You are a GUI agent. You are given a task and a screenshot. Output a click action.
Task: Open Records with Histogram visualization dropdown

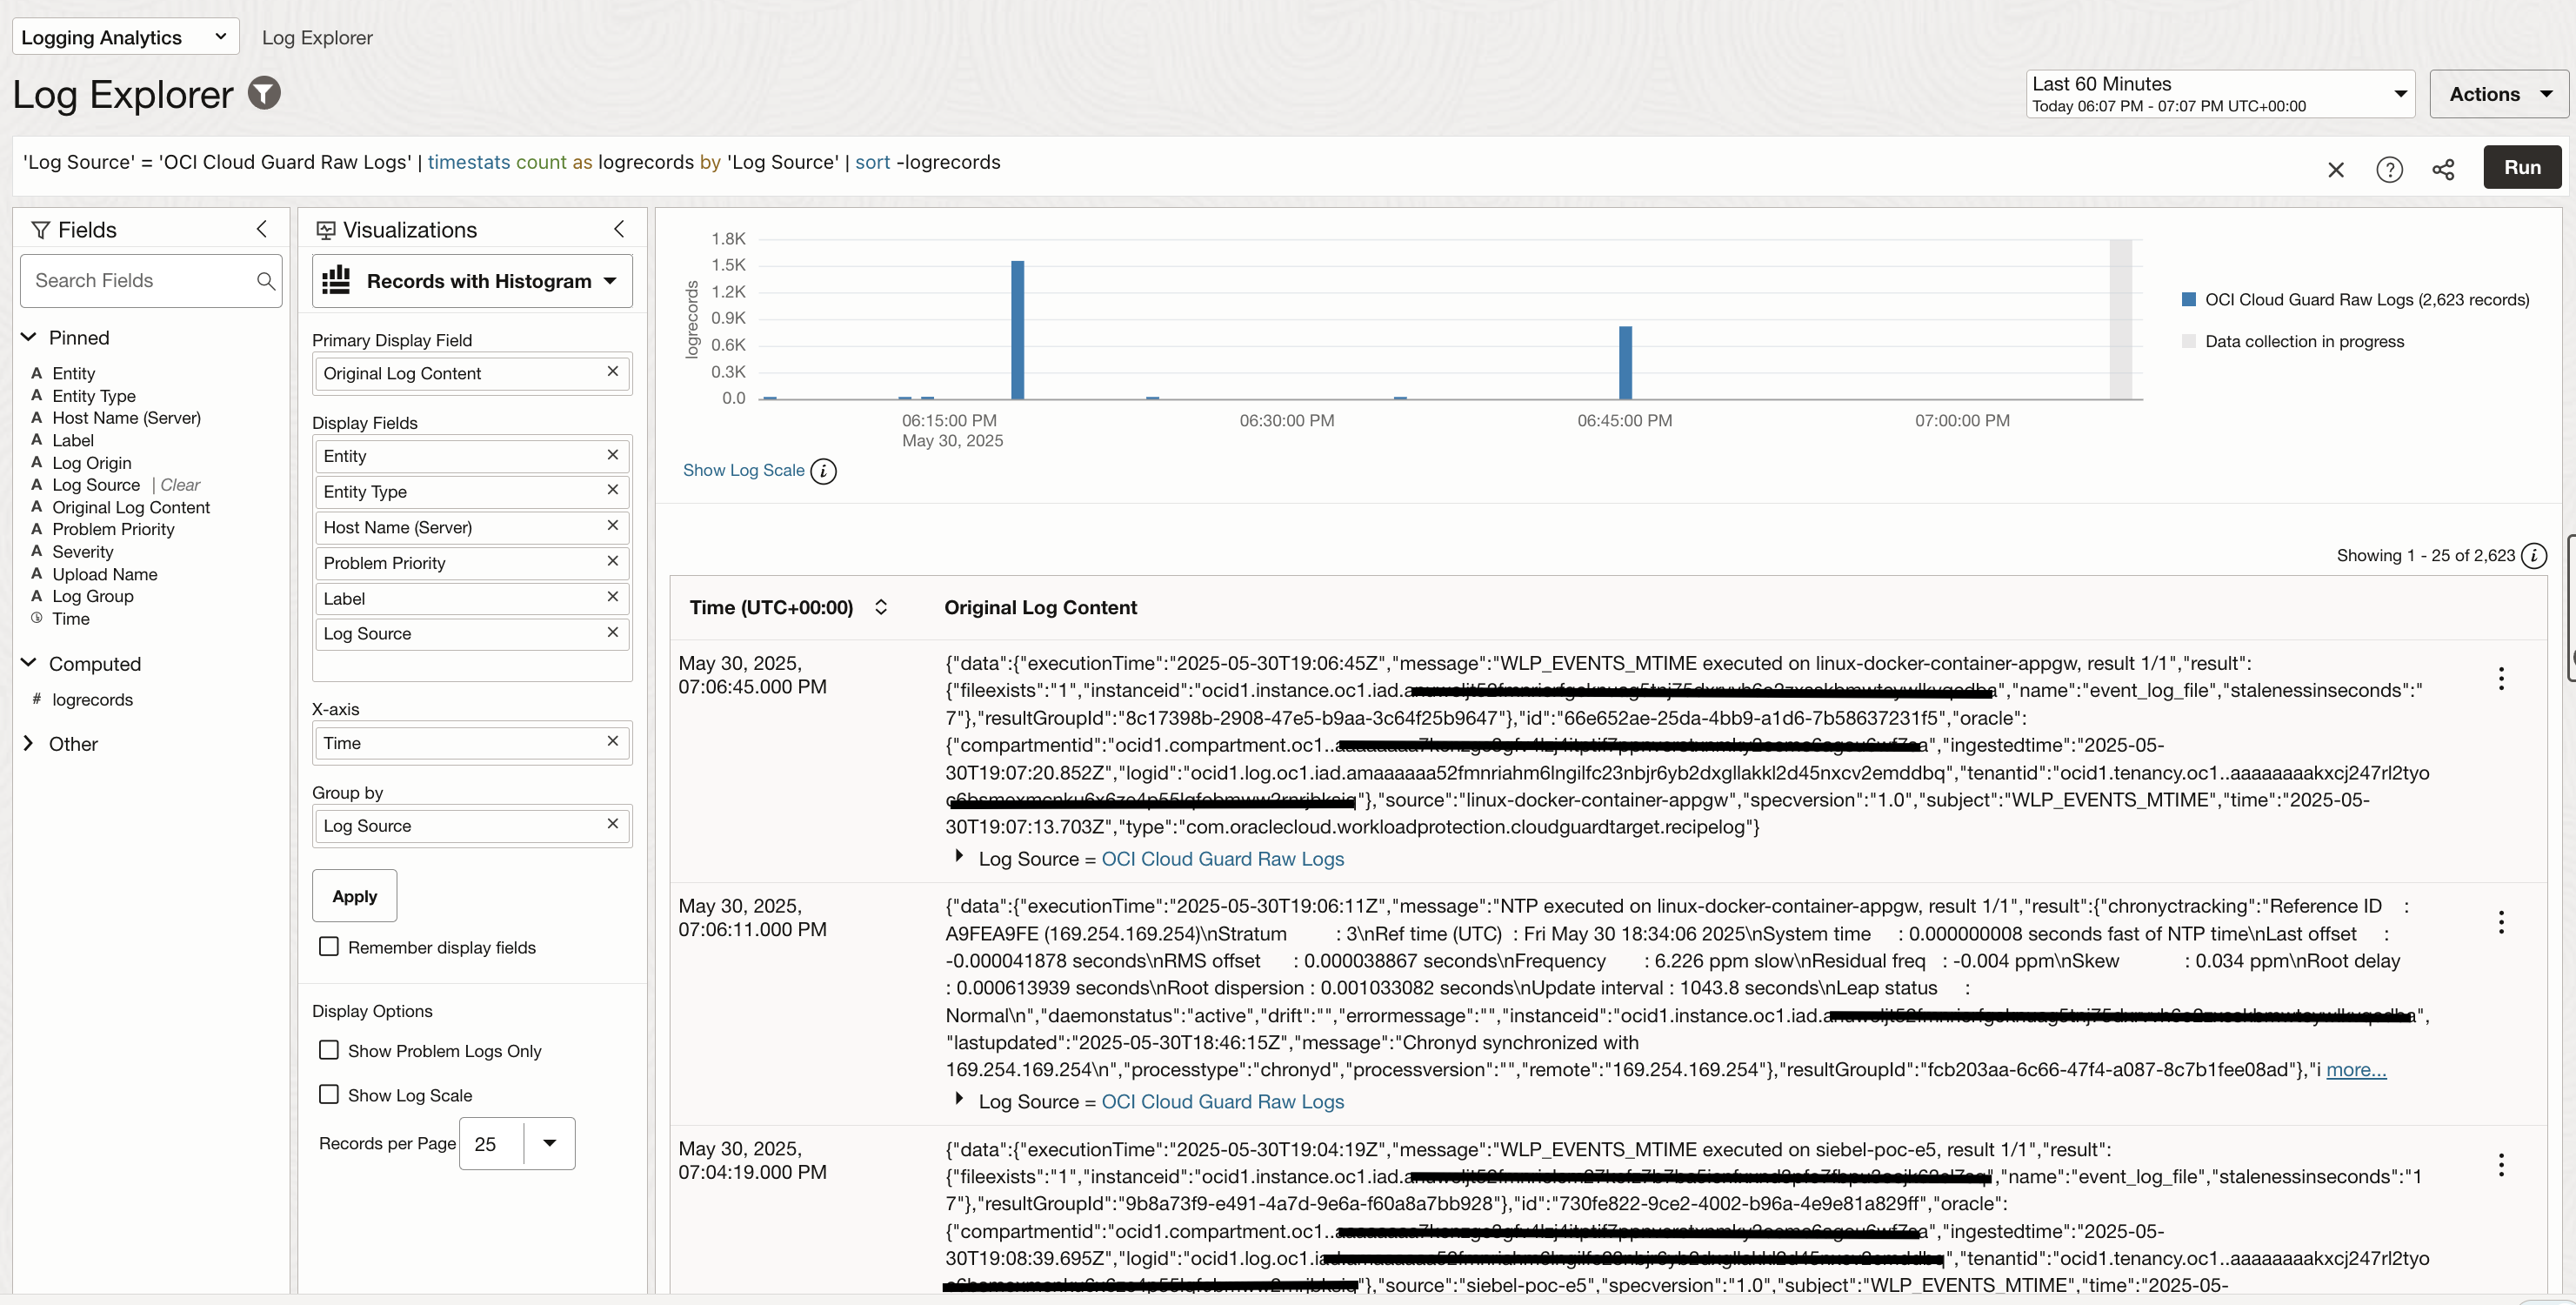coord(472,281)
